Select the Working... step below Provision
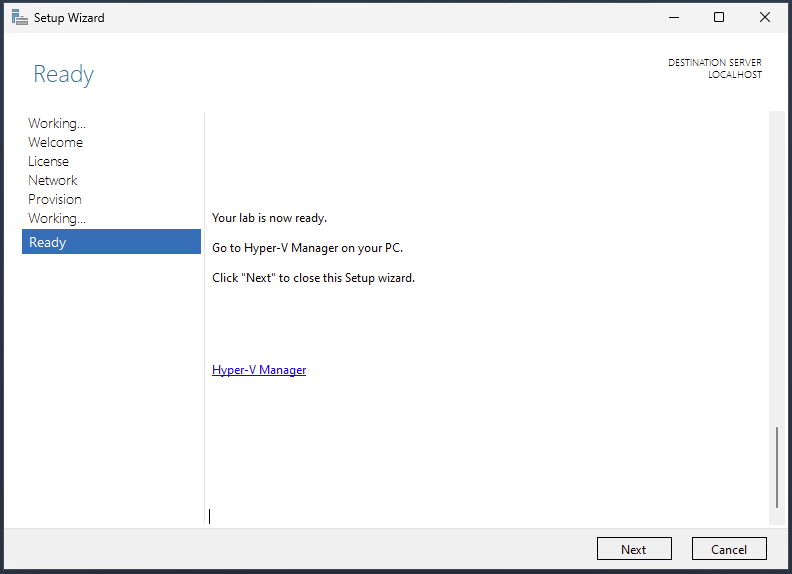The height and width of the screenshot is (574, 792). coord(57,218)
